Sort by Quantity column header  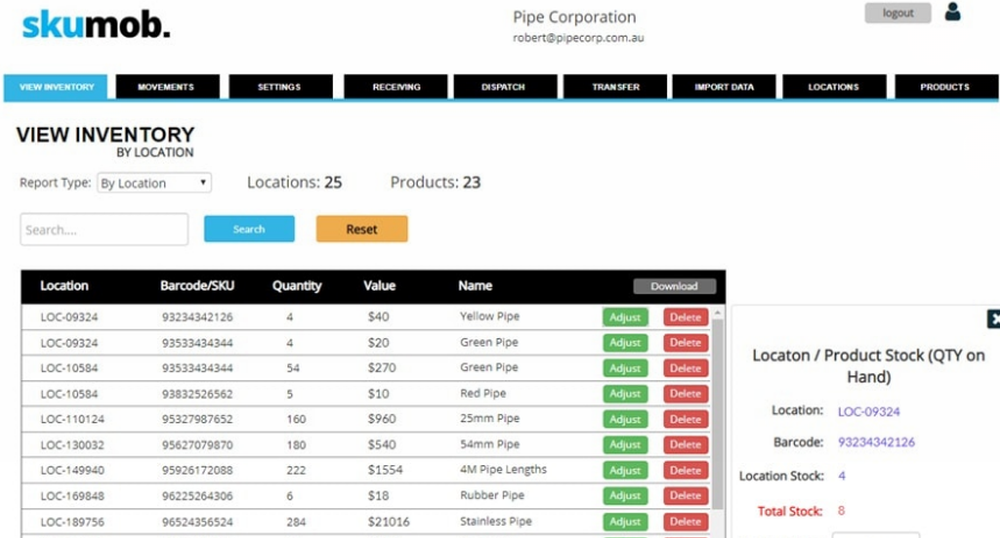(x=297, y=286)
